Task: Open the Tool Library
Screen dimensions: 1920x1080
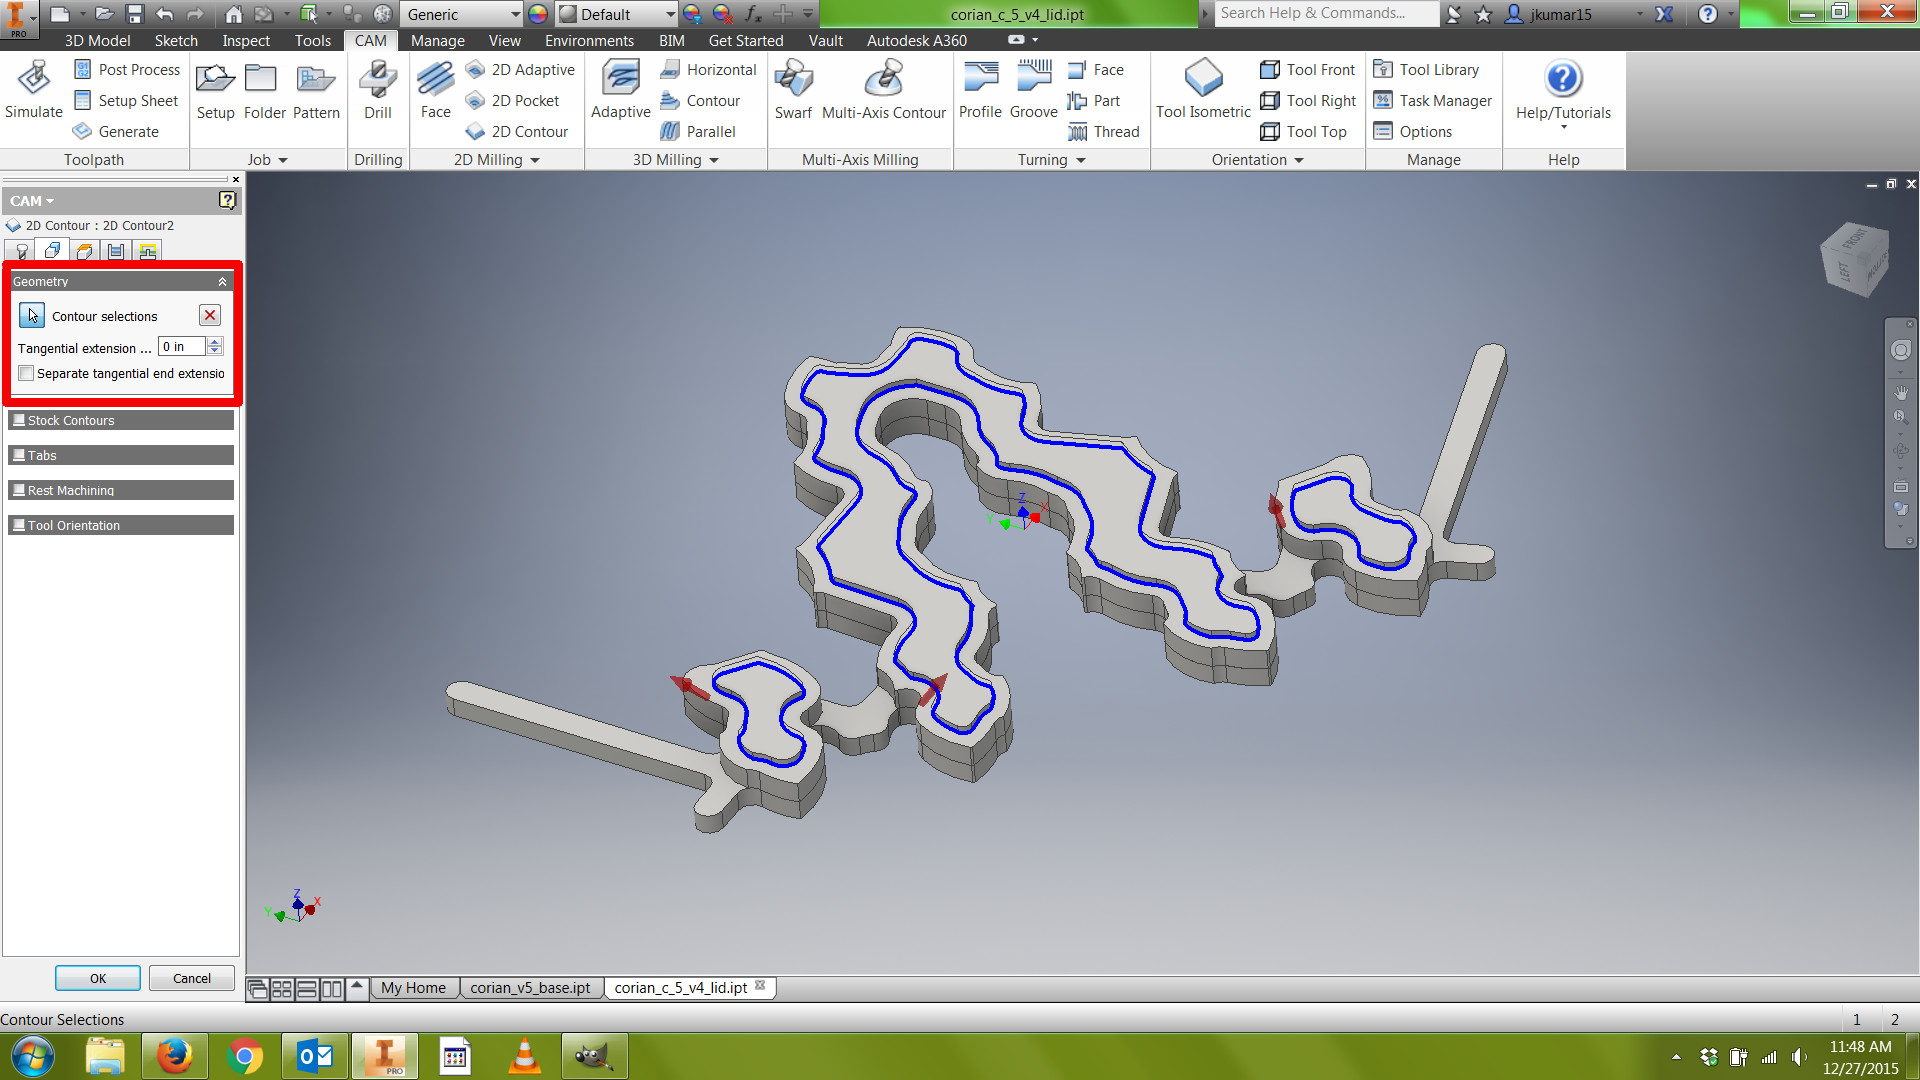Action: coord(1426,70)
